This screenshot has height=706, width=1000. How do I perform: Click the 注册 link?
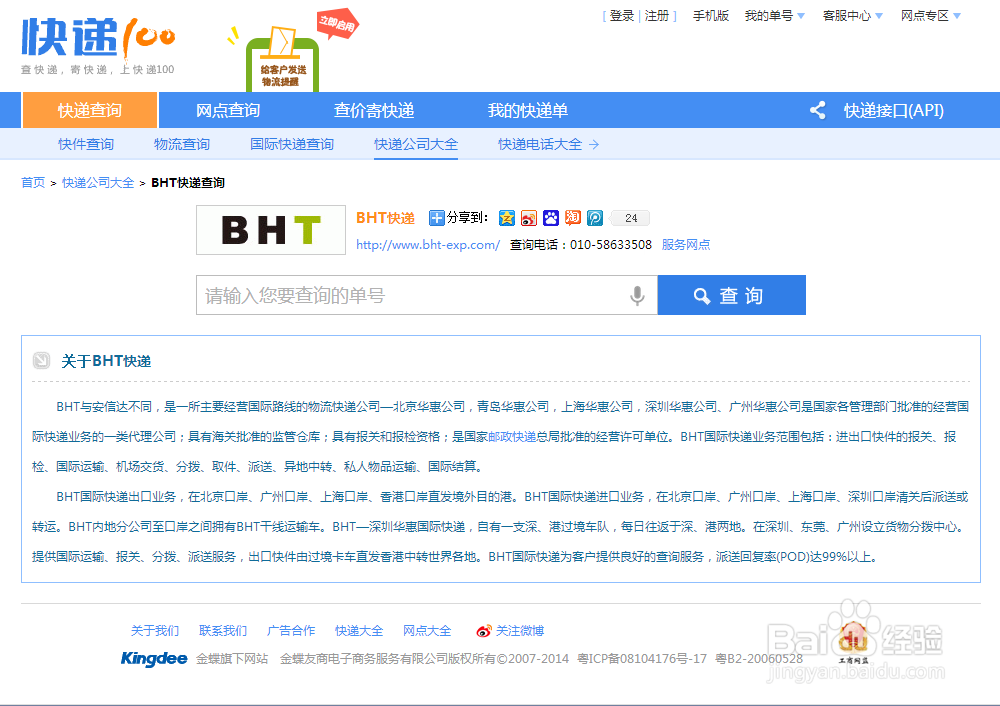coord(657,15)
